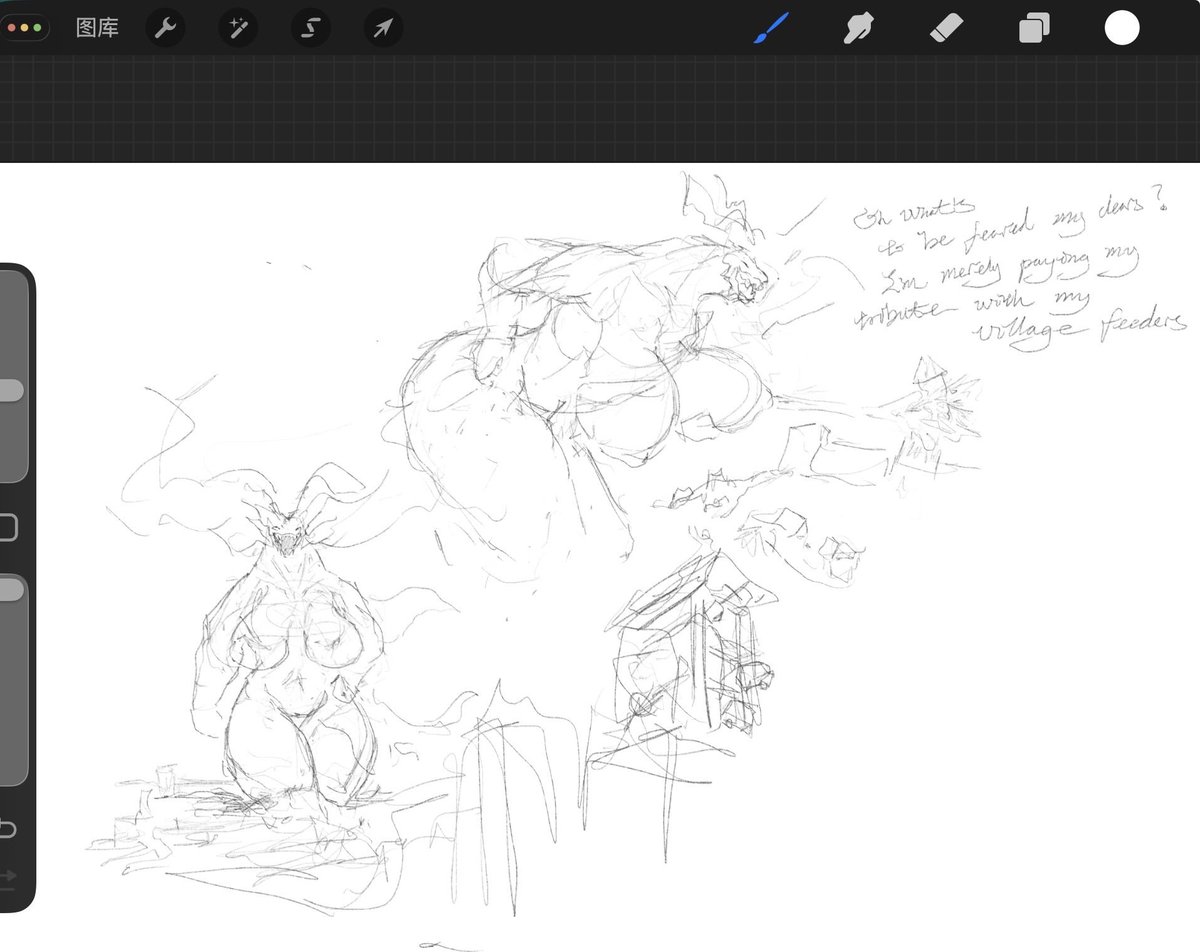Viewport: 1200px width, 952px height.
Task: Undo the last stroke with sidebar arrow
Action: coord(6,829)
